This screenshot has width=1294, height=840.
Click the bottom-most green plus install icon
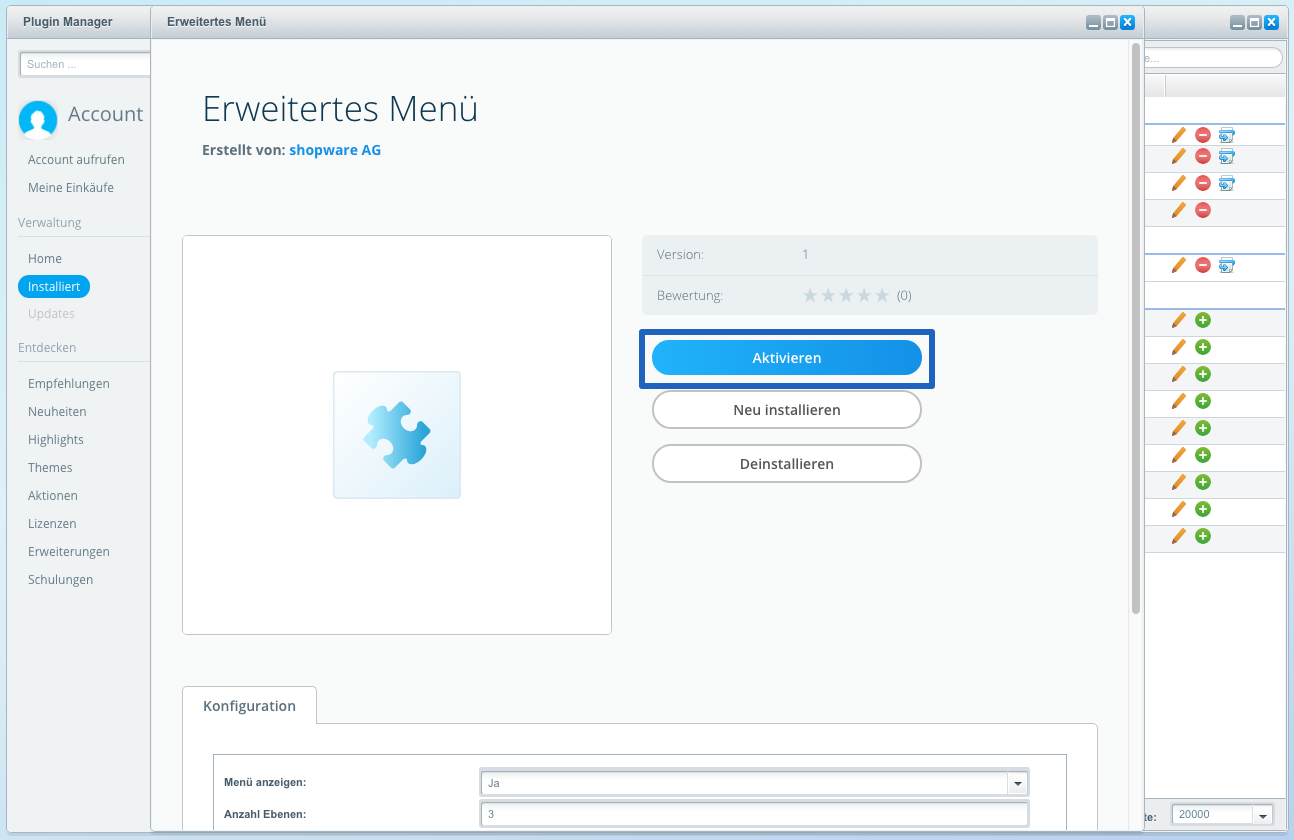pyautogui.click(x=1203, y=536)
